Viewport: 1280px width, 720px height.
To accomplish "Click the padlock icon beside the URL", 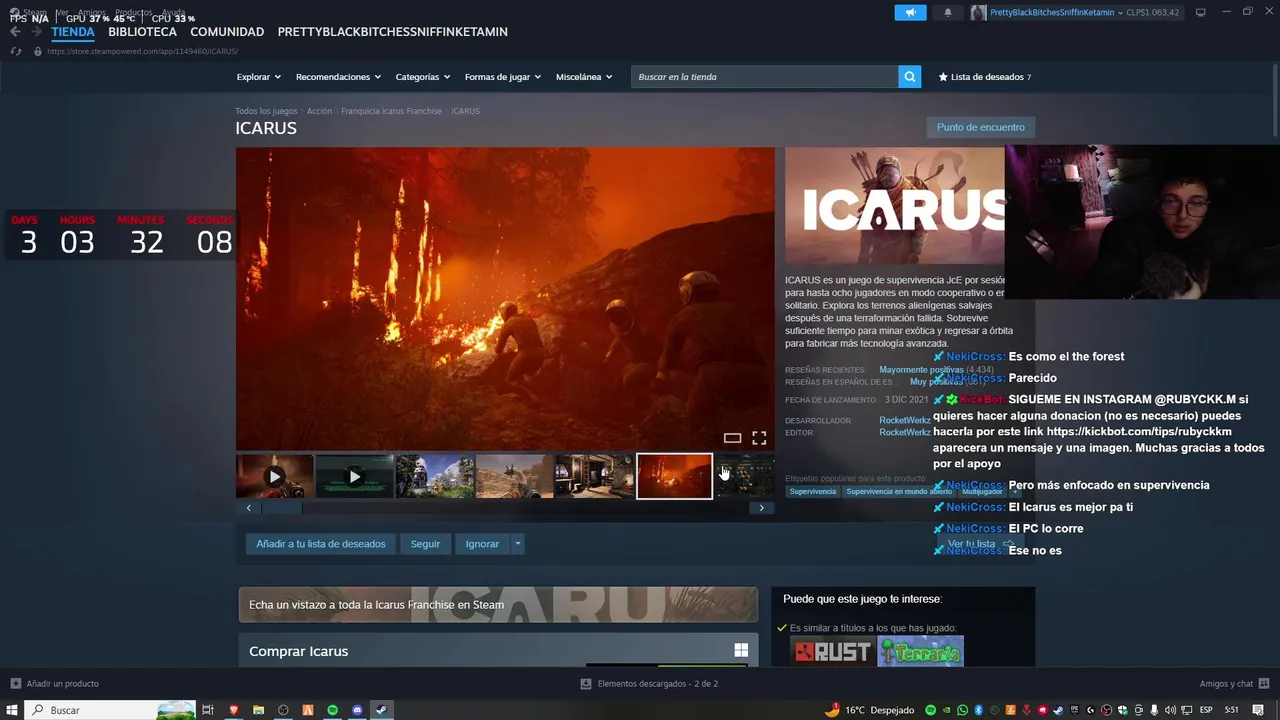I will (38, 51).
